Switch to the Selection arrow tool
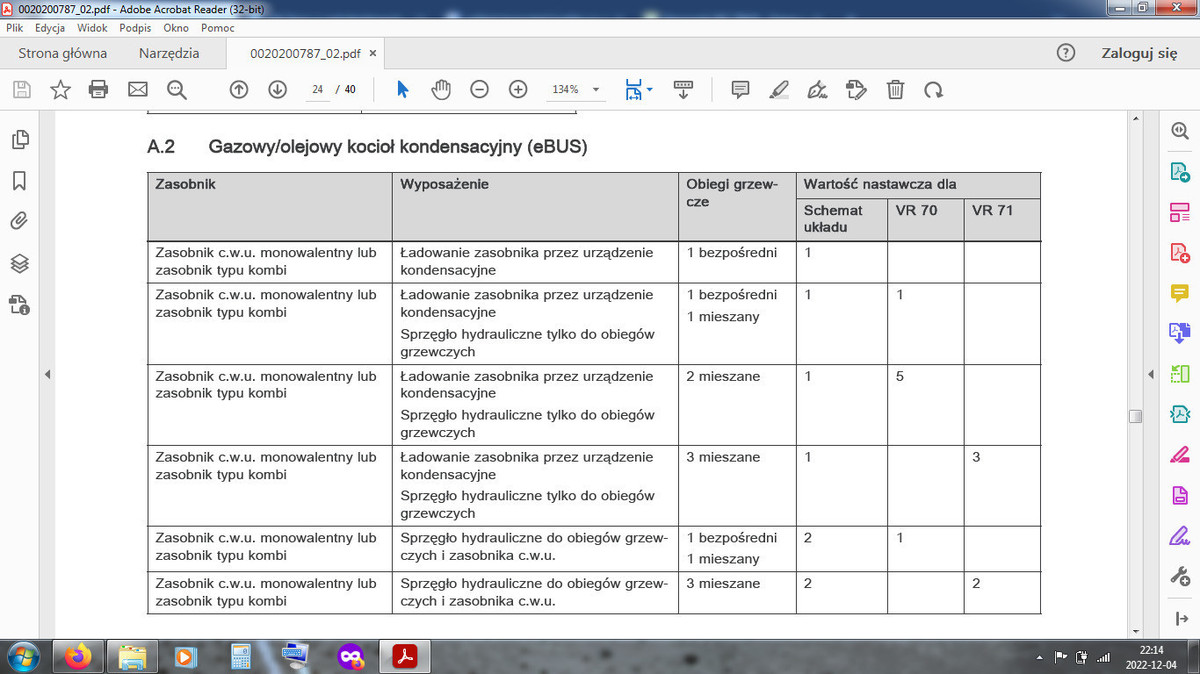 coord(402,89)
